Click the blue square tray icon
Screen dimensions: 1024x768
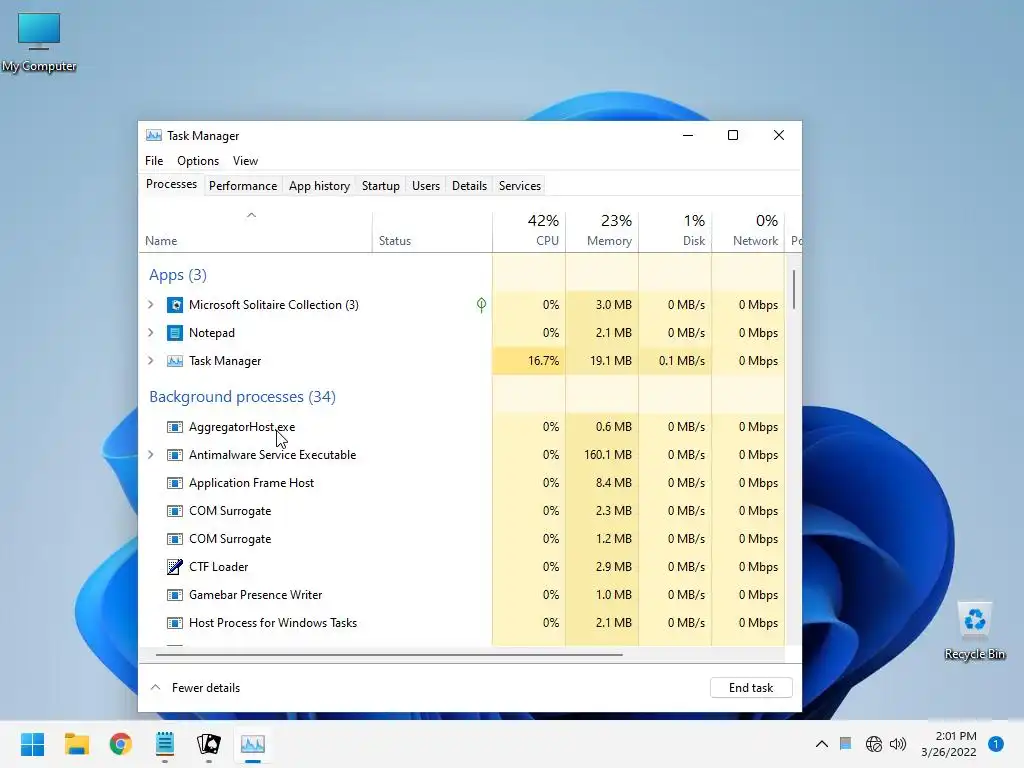[846, 743]
